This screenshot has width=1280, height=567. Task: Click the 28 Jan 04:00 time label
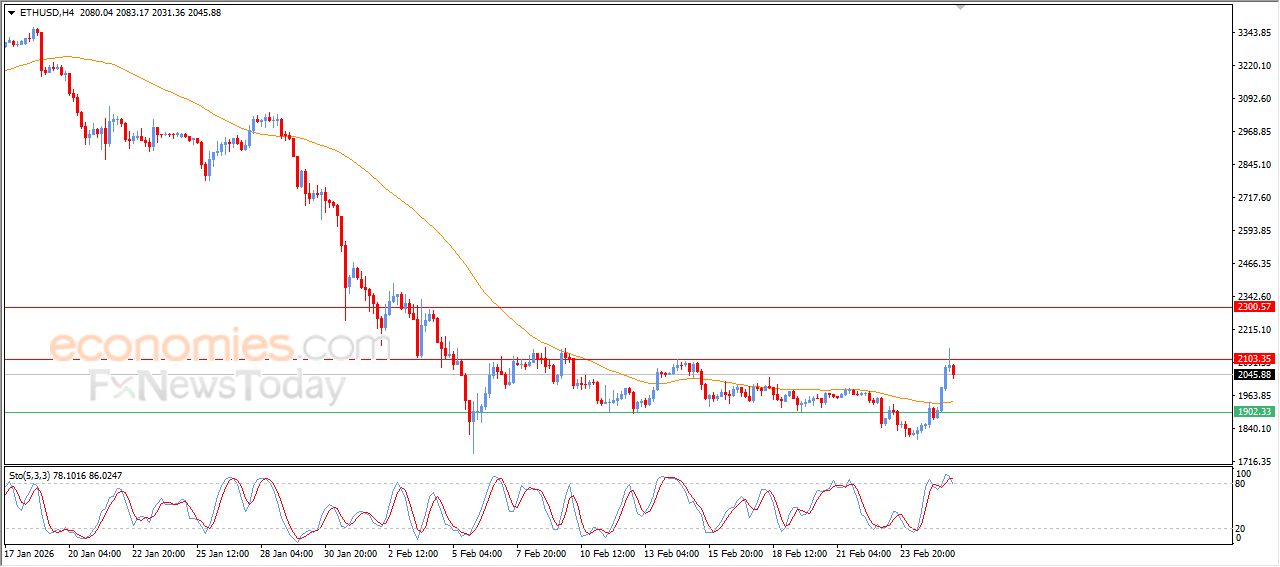point(286,552)
